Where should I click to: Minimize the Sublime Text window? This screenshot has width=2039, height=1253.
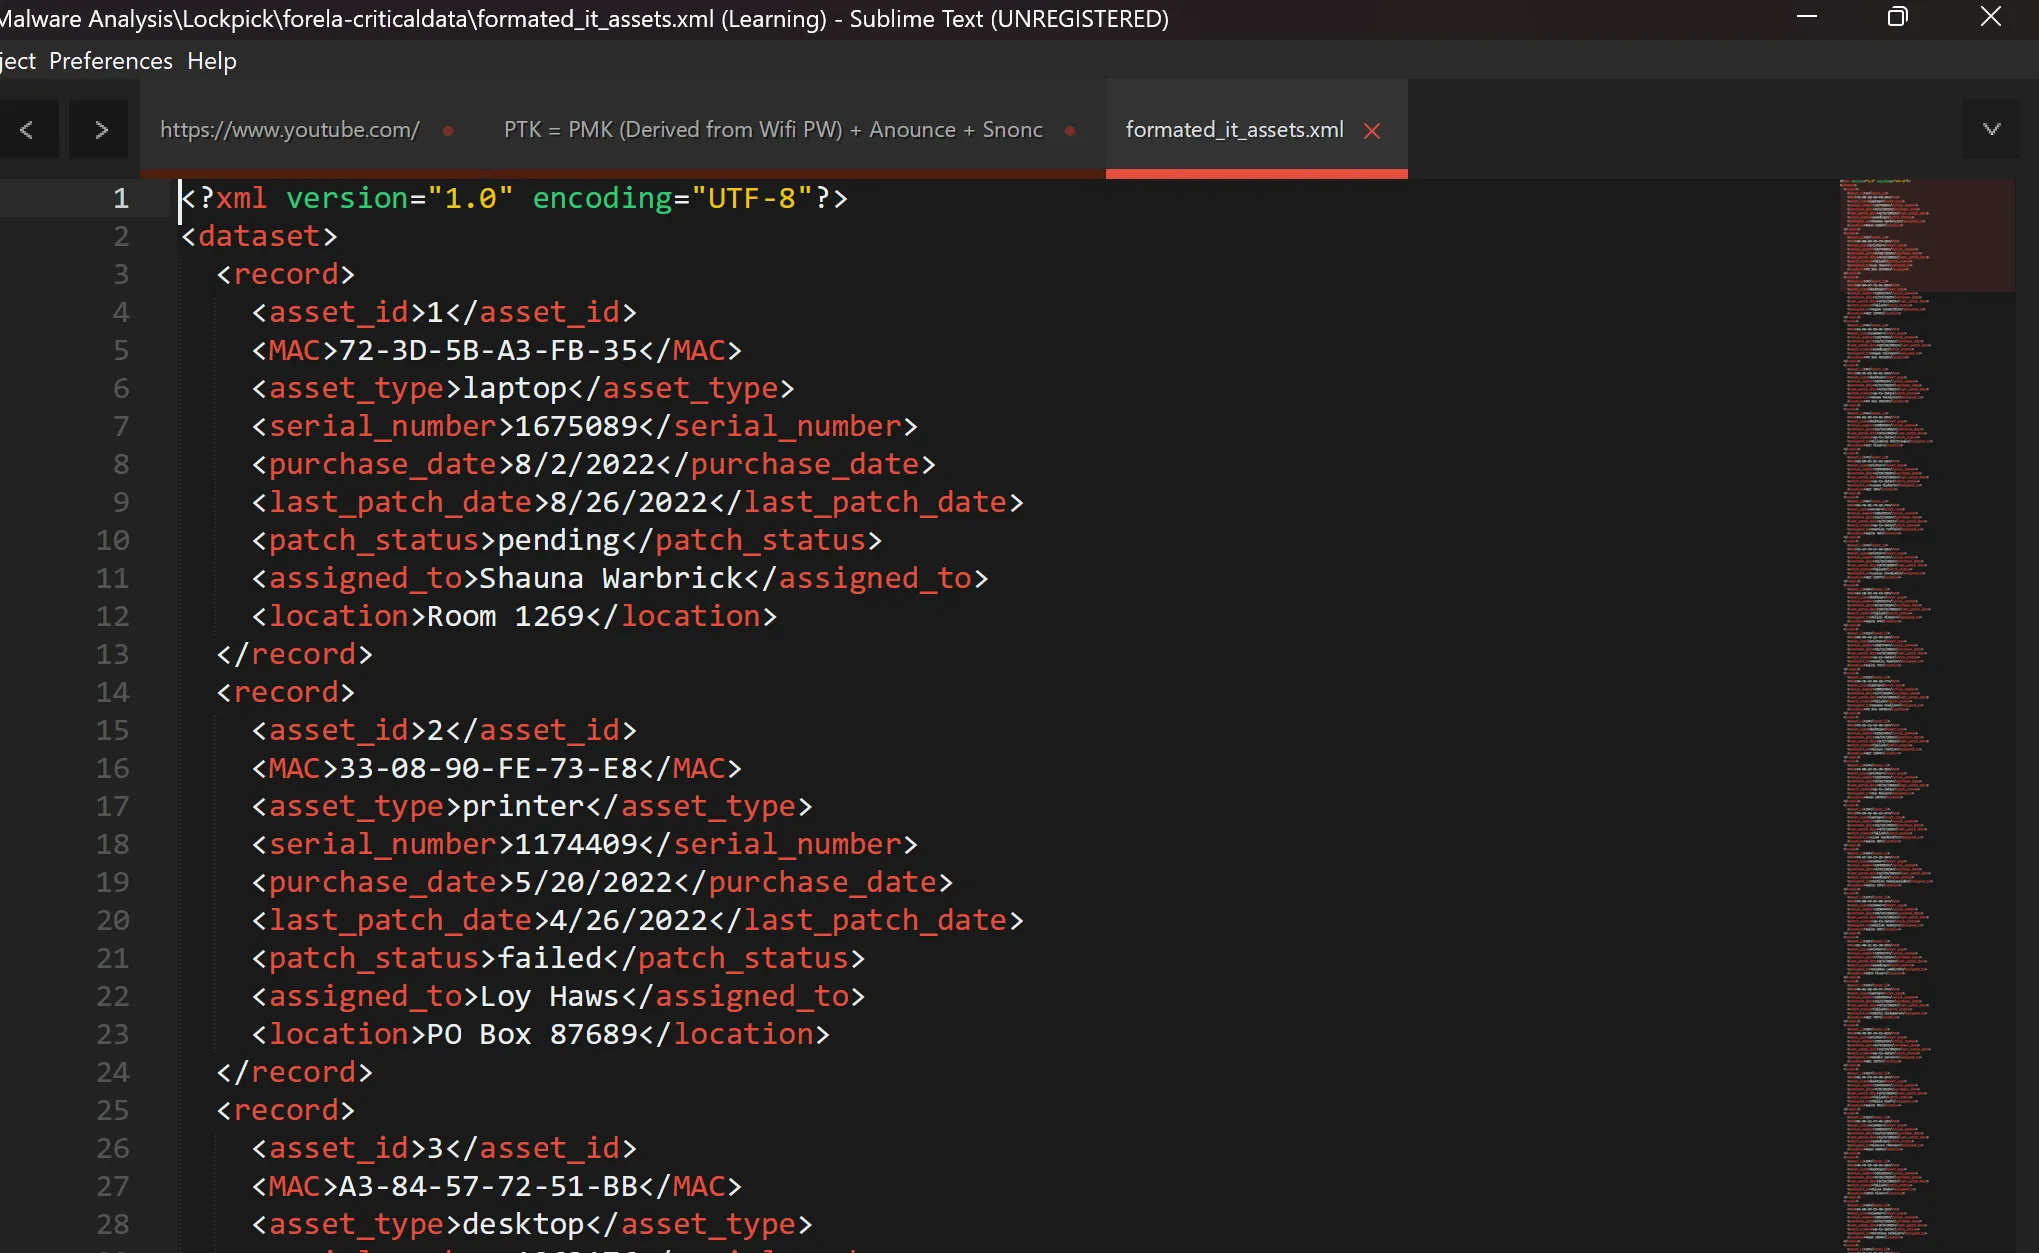click(1806, 17)
